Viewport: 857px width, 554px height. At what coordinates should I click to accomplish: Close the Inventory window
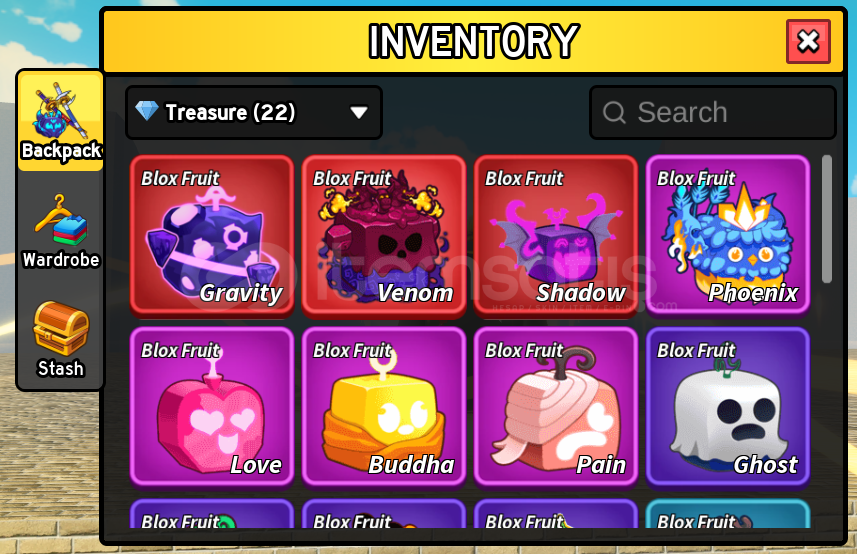coord(808,42)
